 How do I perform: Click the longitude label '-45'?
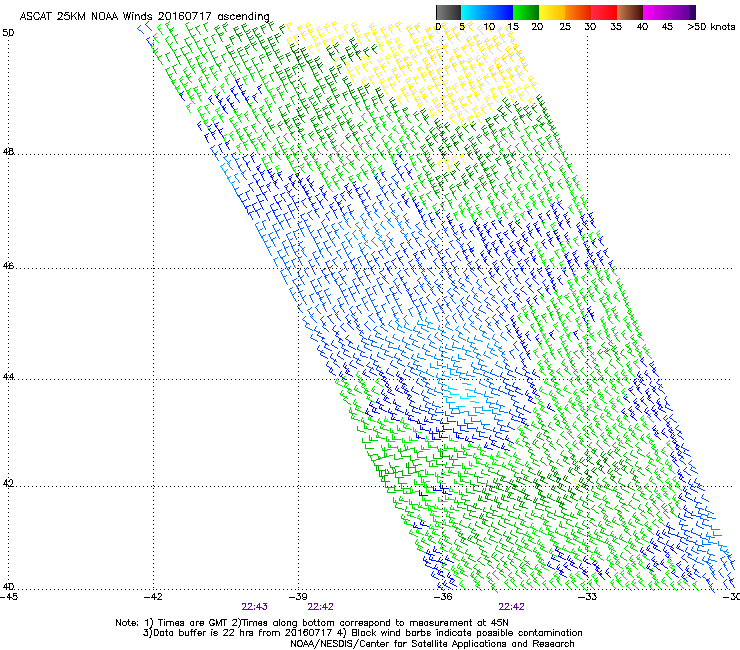coord(9,597)
